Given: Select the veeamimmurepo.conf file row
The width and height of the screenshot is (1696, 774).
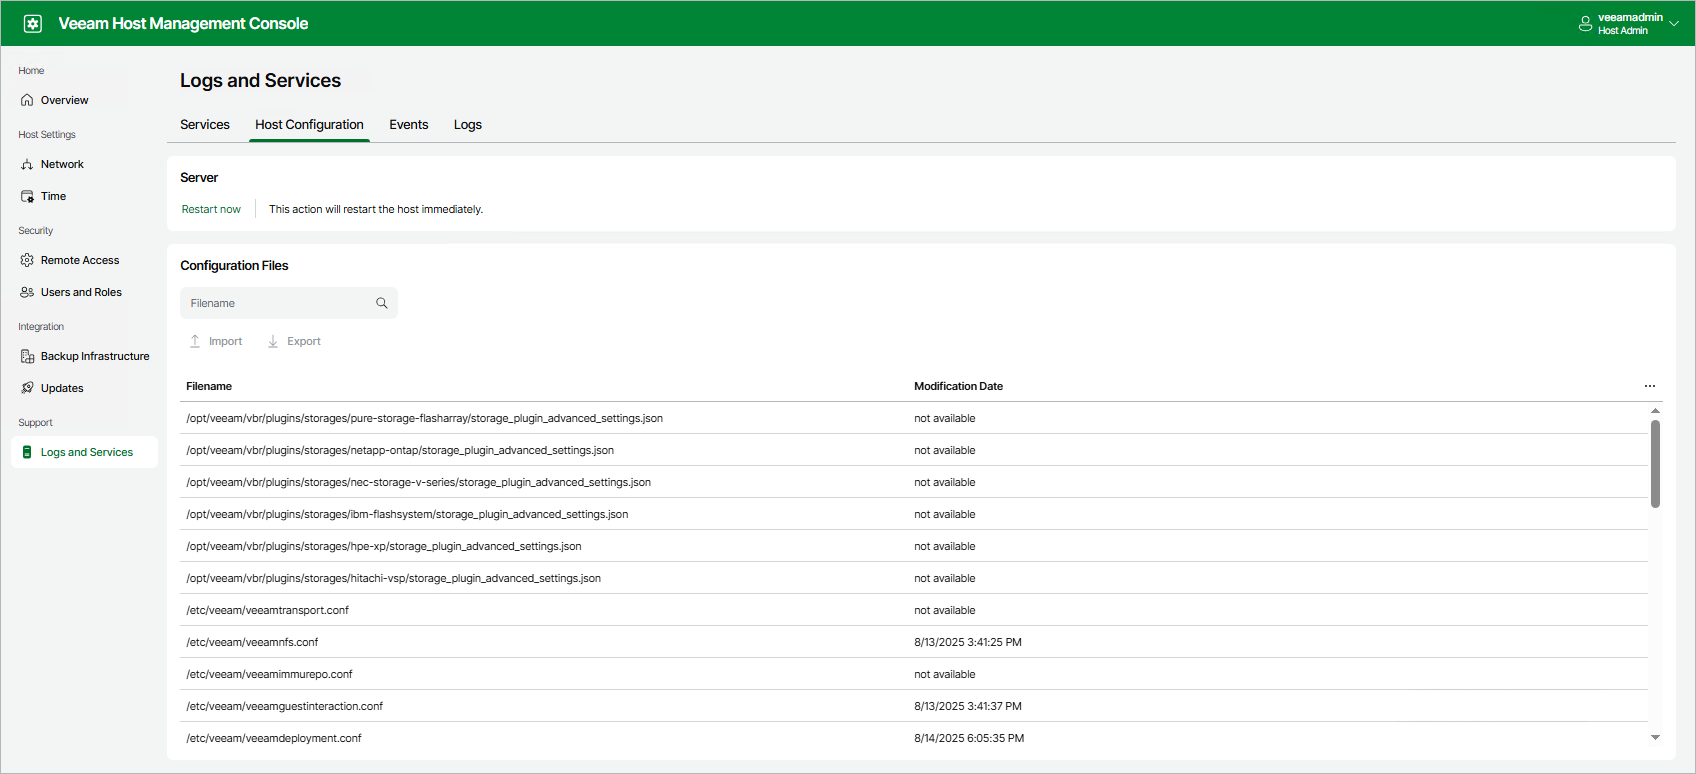Looking at the screenshot, I should pyautogui.click(x=914, y=674).
